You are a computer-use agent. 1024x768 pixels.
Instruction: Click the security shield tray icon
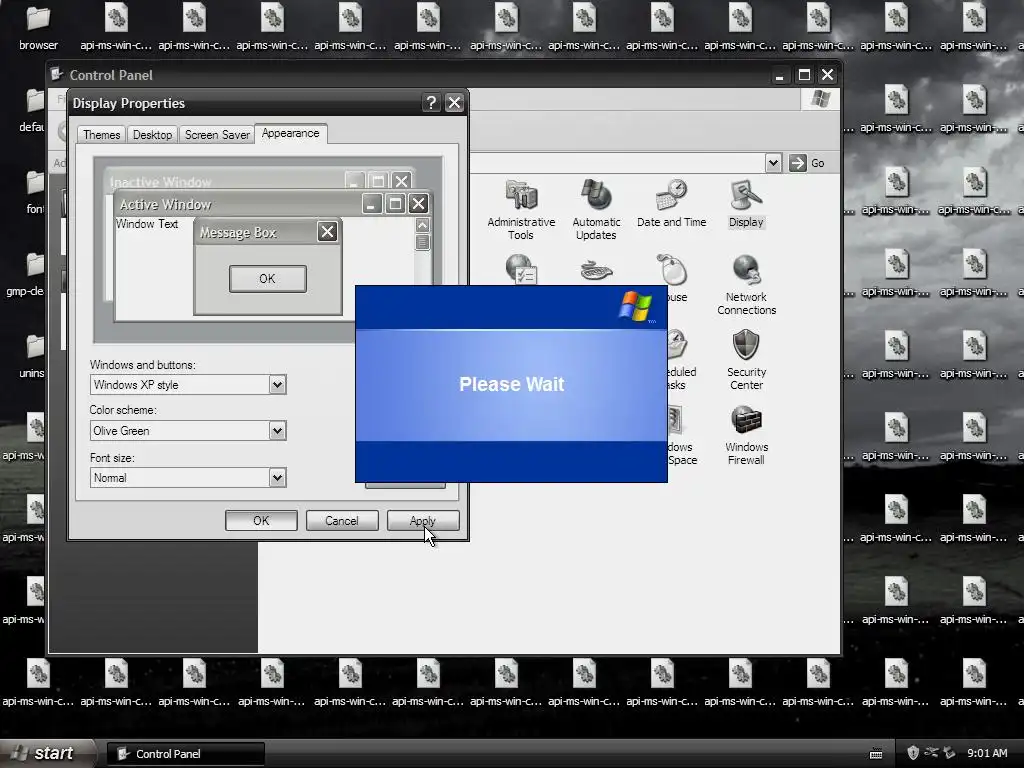point(913,753)
